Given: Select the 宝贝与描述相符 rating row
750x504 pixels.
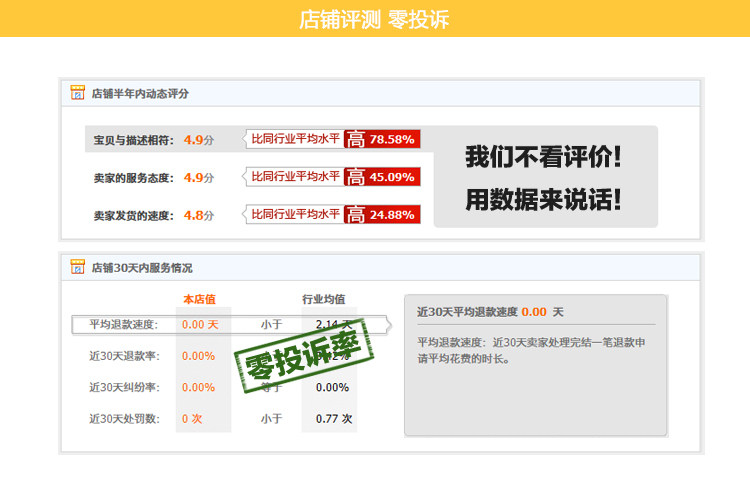Looking at the screenshot, I should [x=259, y=139].
